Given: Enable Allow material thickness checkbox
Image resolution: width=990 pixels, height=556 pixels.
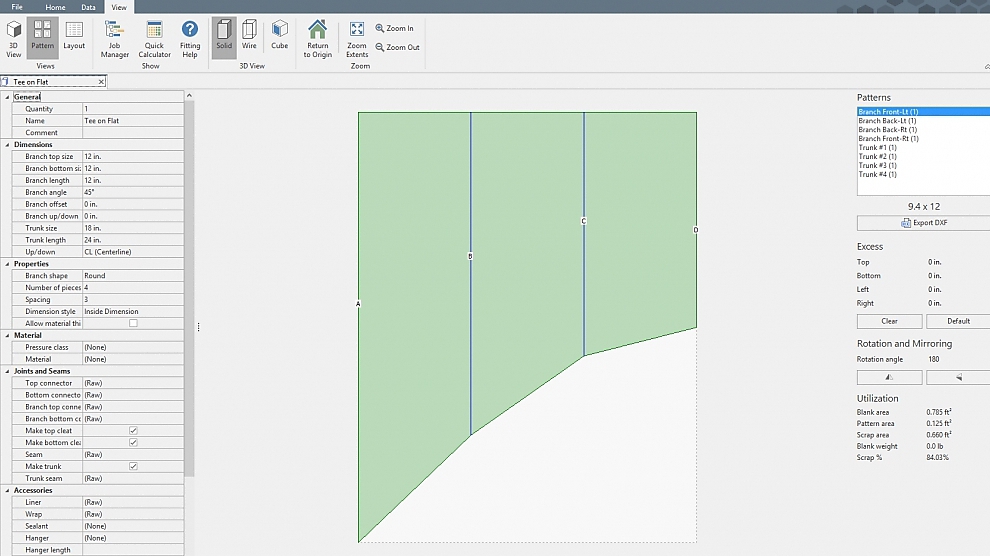Looking at the screenshot, I should (x=133, y=324).
